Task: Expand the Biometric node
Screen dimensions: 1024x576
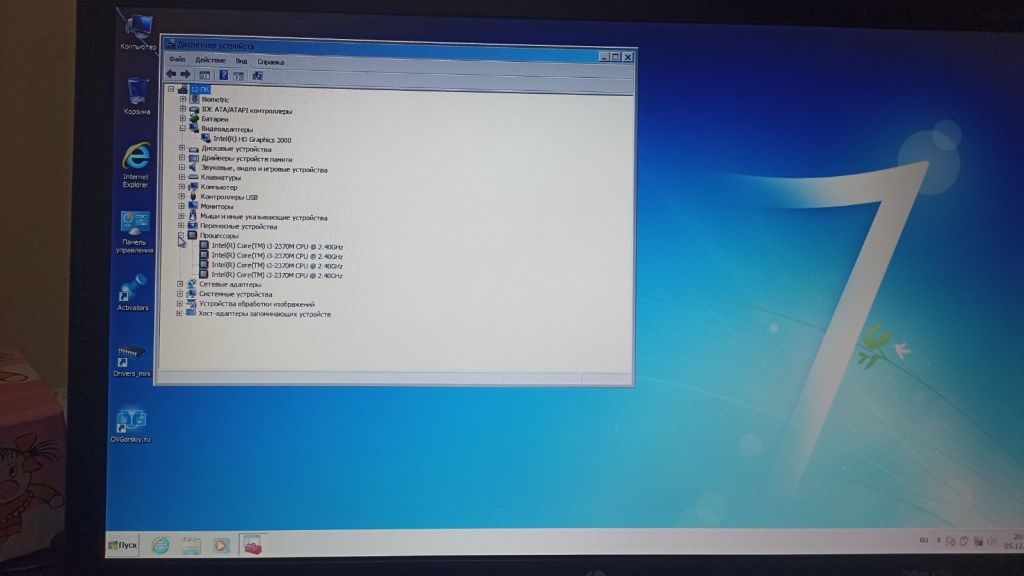Action: [183, 99]
